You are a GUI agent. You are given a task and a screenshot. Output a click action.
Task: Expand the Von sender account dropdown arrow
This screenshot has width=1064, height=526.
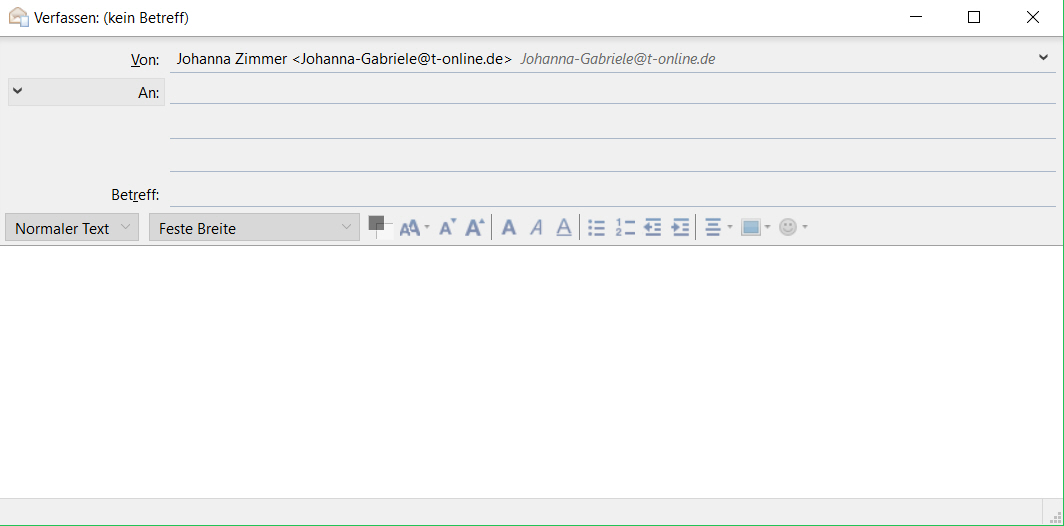1044,58
